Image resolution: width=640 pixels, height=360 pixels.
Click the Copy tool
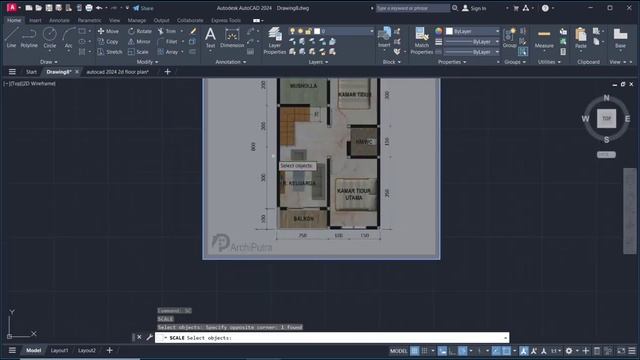(x=108, y=42)
